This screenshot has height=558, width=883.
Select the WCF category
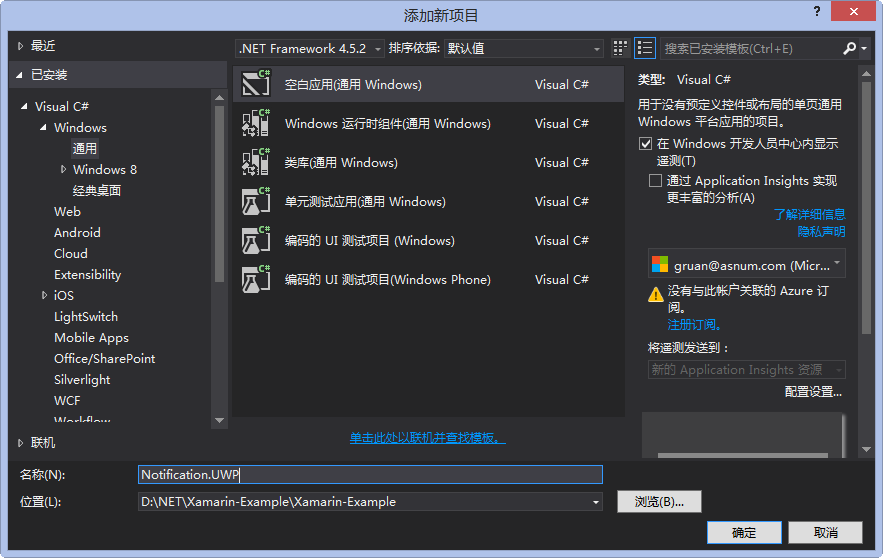tap(67, 400)
